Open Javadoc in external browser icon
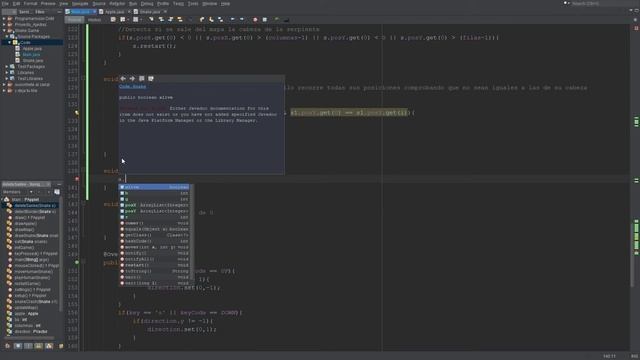The image size is (640, 360). 141,78
